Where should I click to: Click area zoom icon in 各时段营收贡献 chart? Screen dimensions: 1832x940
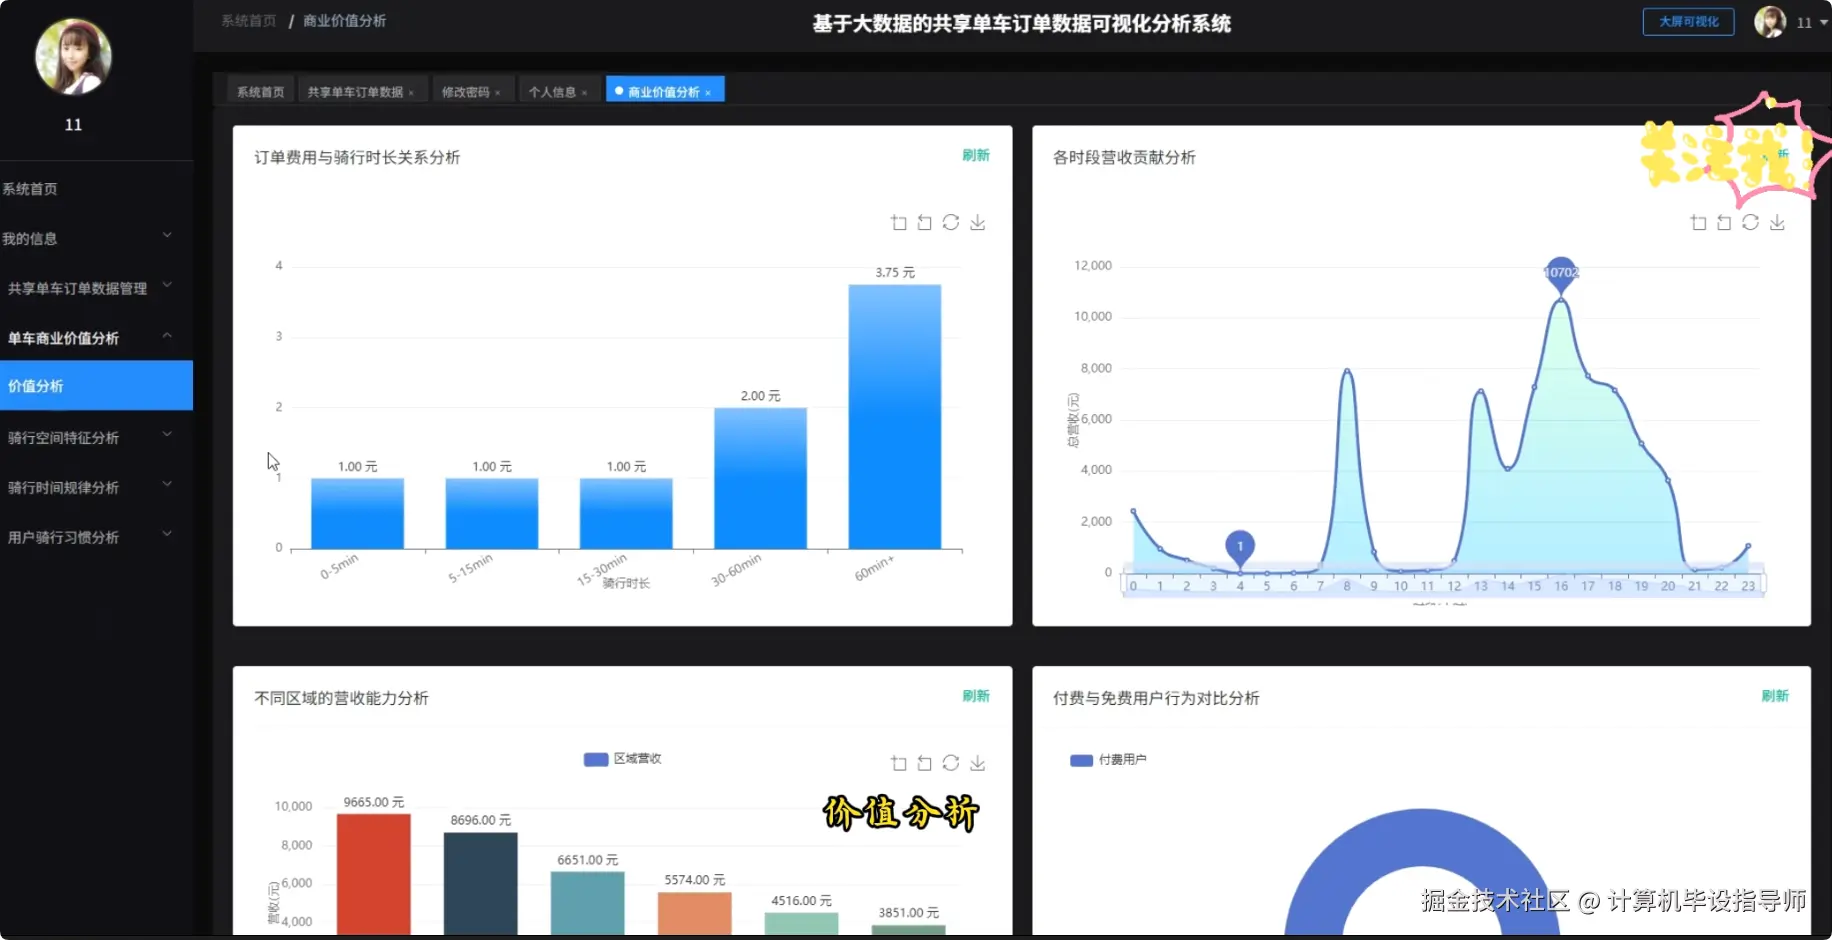tap(1698, 222)
